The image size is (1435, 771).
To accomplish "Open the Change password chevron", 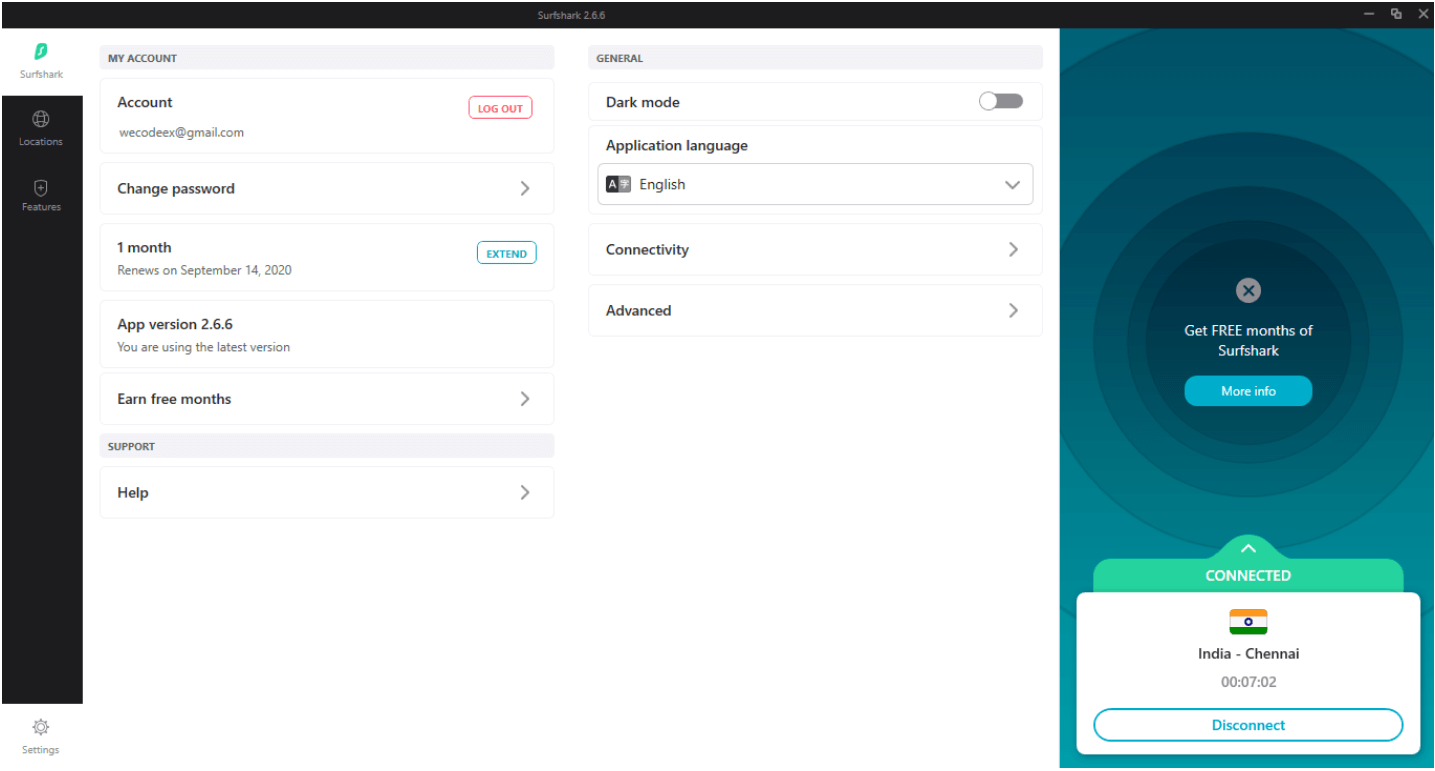I will (x=525, y=188).
